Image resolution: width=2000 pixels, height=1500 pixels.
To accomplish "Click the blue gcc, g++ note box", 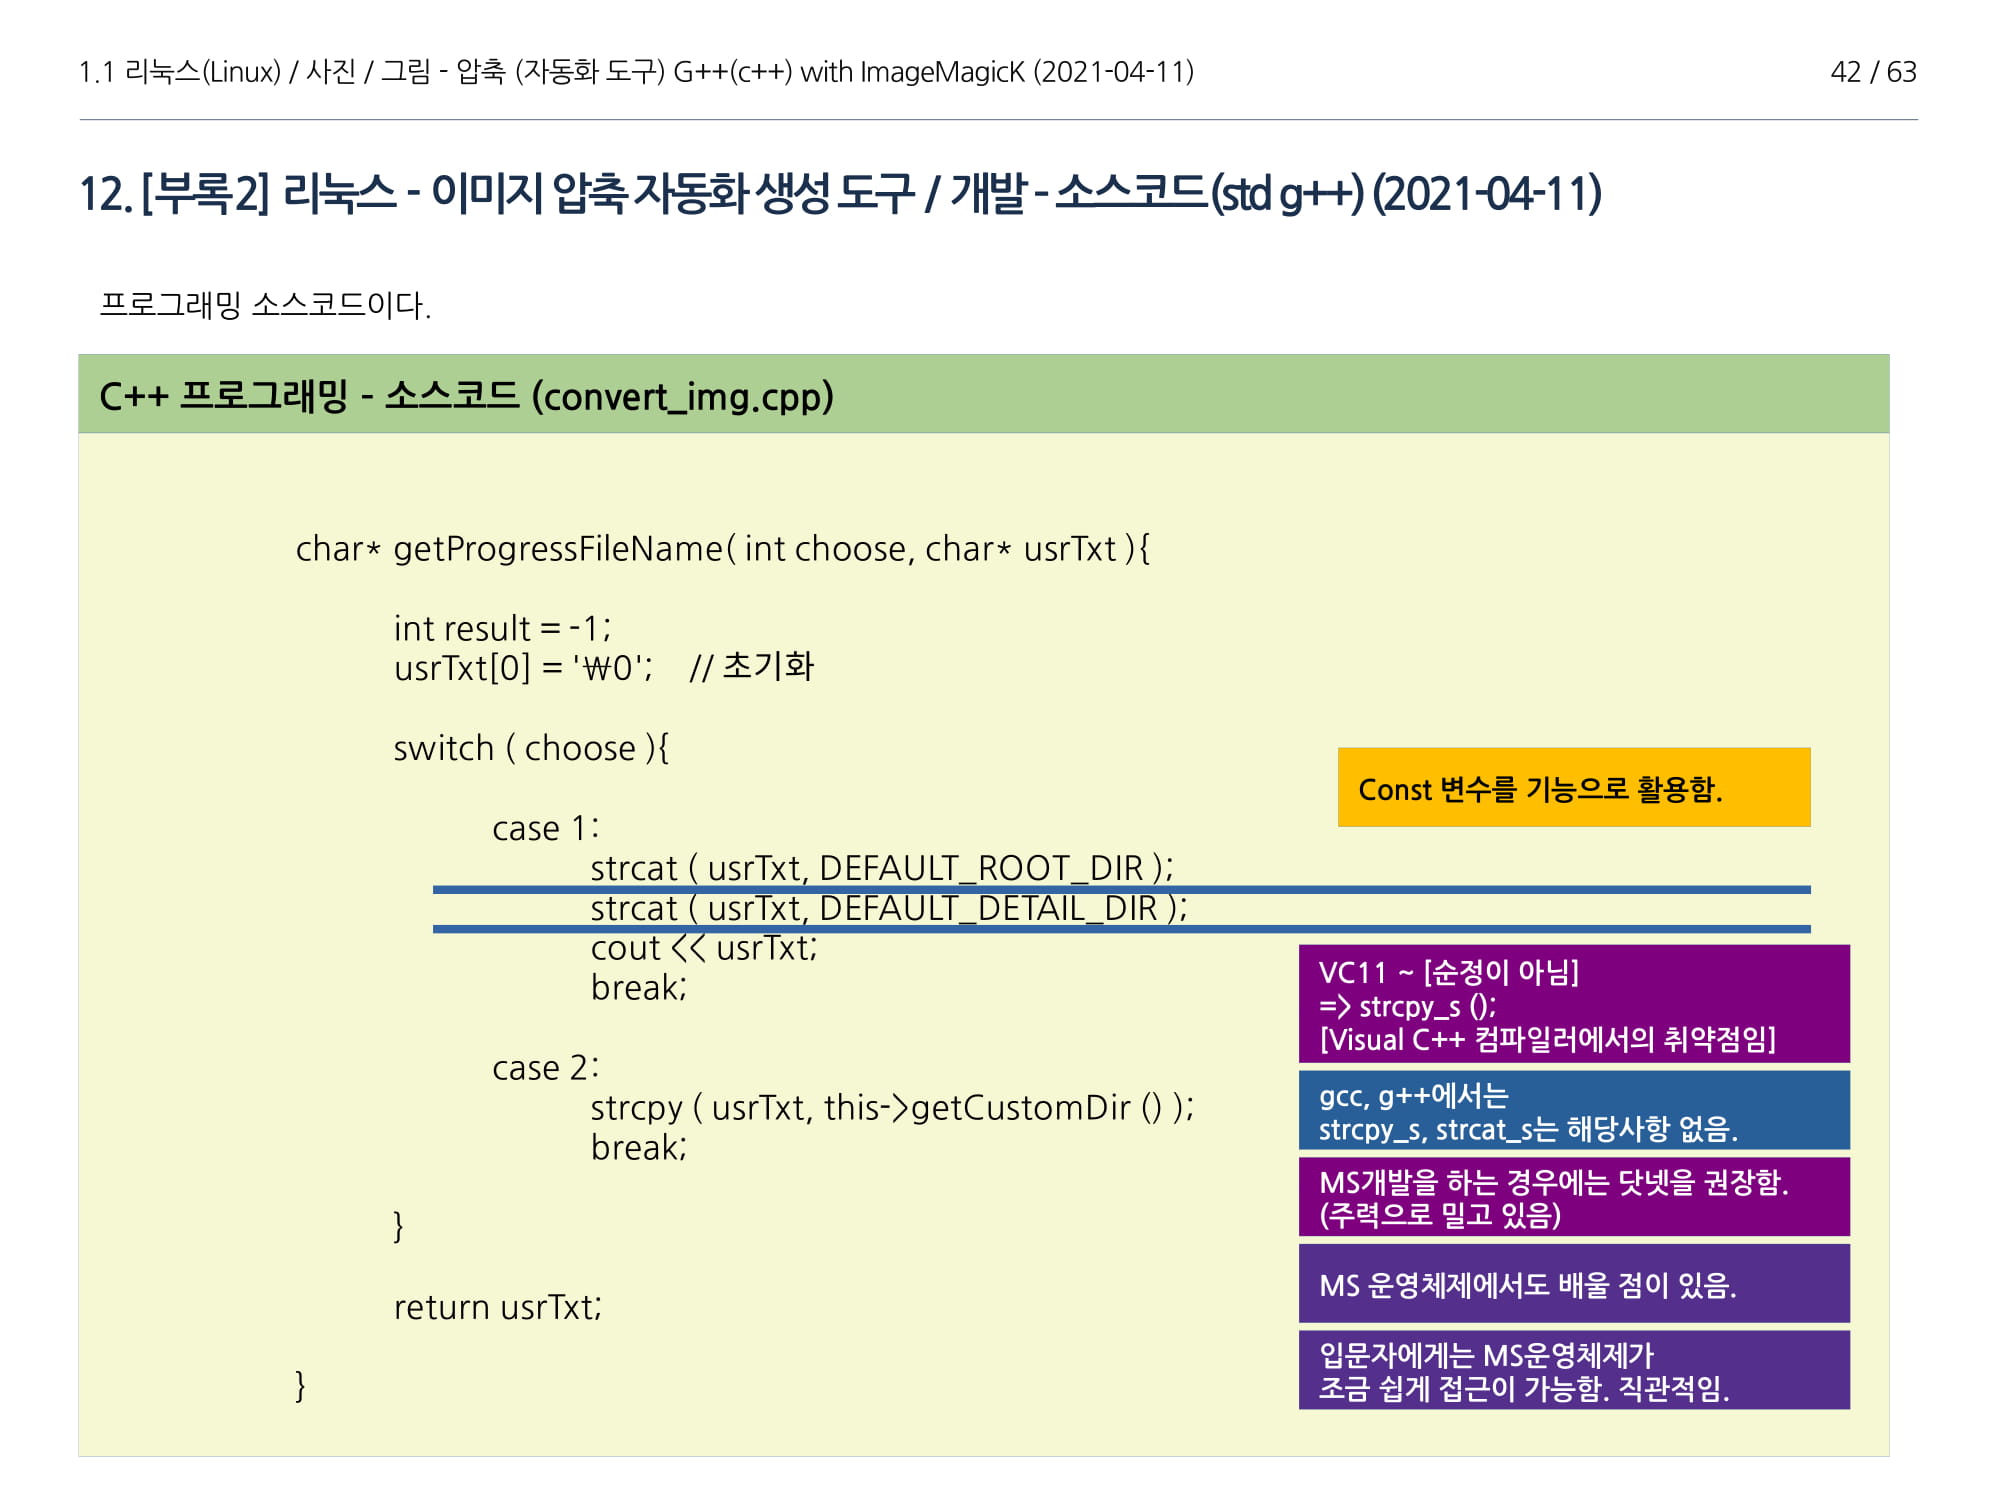I will click(x=1573, y=1111).
